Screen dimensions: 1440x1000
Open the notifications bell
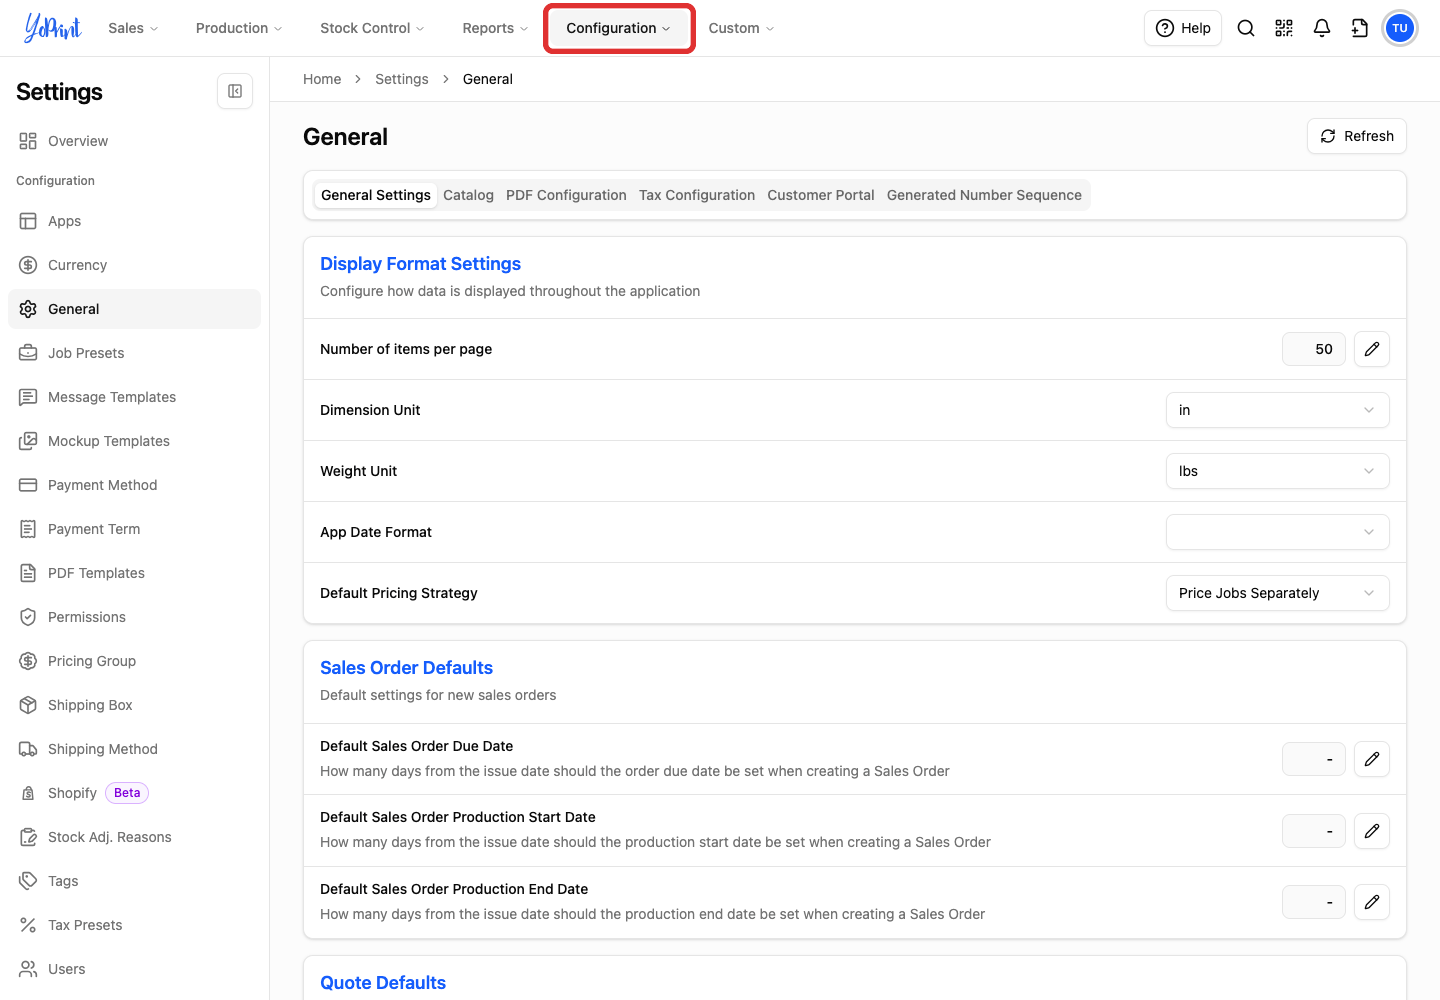click(1322, 28)
